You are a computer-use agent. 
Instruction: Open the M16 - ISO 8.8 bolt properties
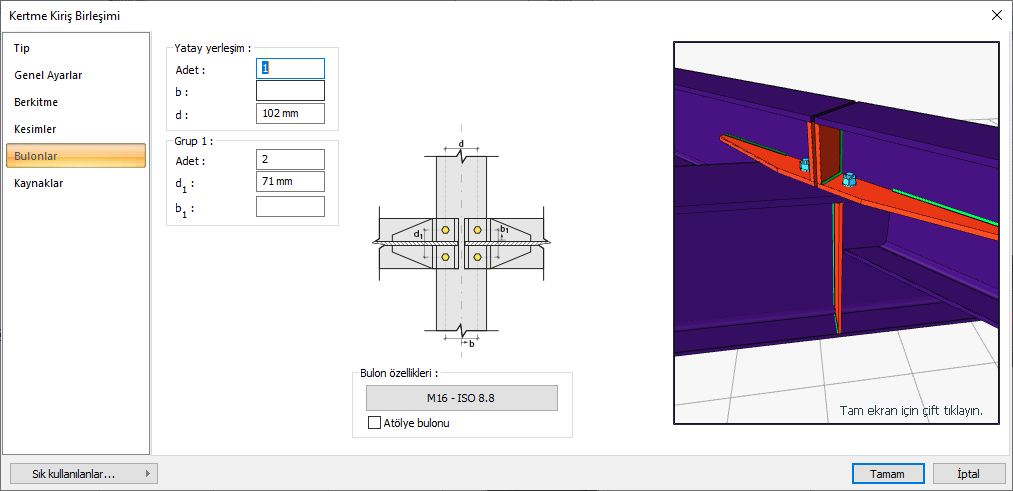click(461, 398)
